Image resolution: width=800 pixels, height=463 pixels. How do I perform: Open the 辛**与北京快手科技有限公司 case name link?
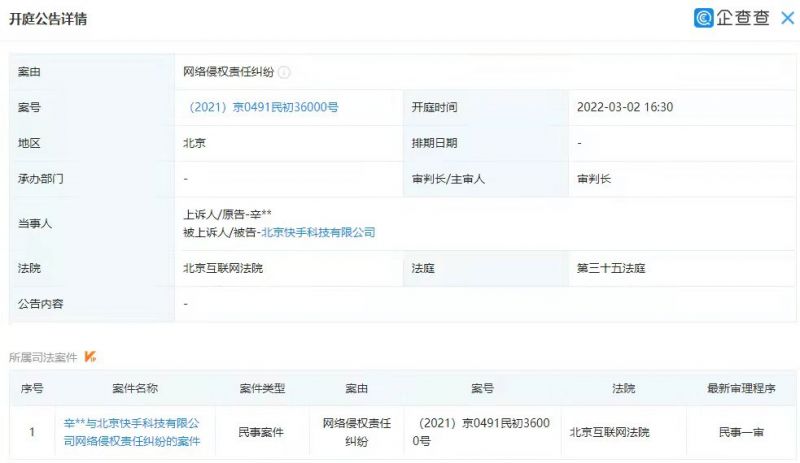pyautogui.click(x=131, y=432)
